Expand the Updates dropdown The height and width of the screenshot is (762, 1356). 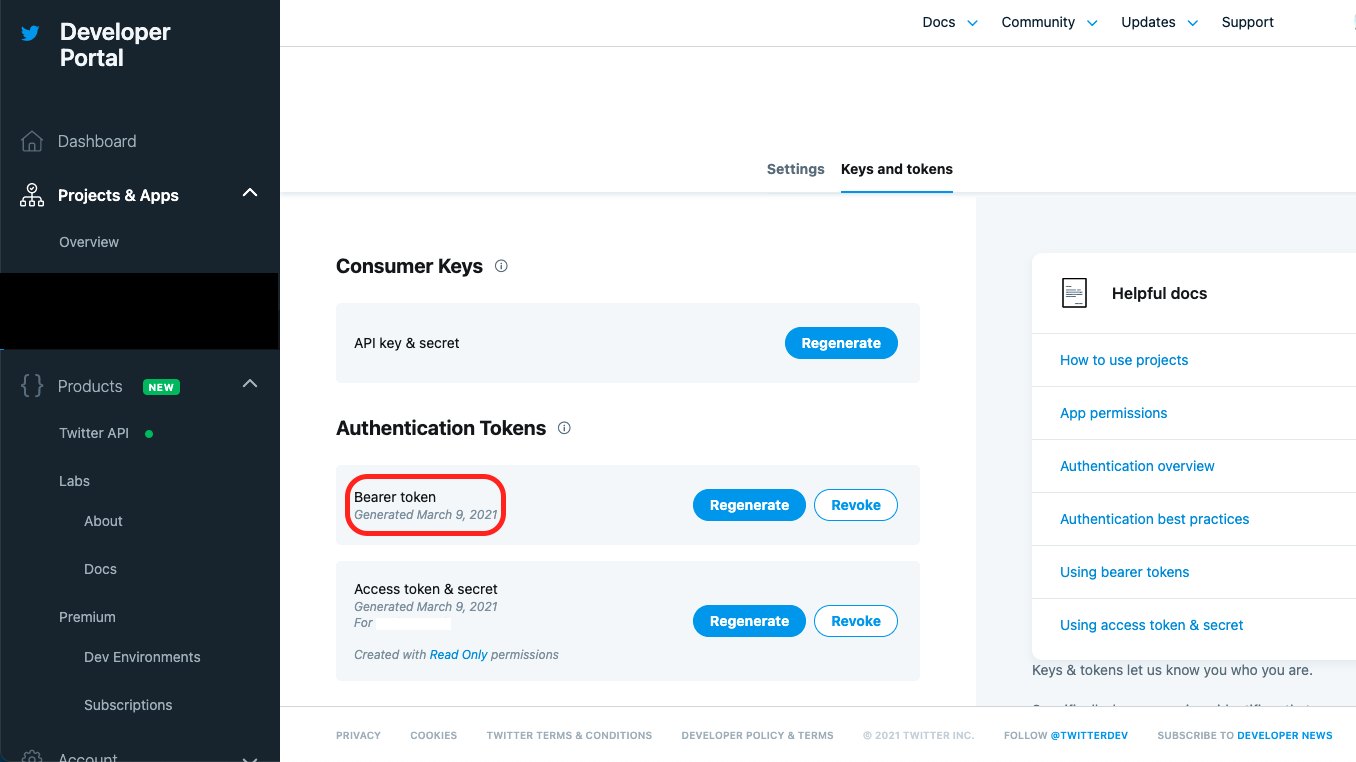1158,22
